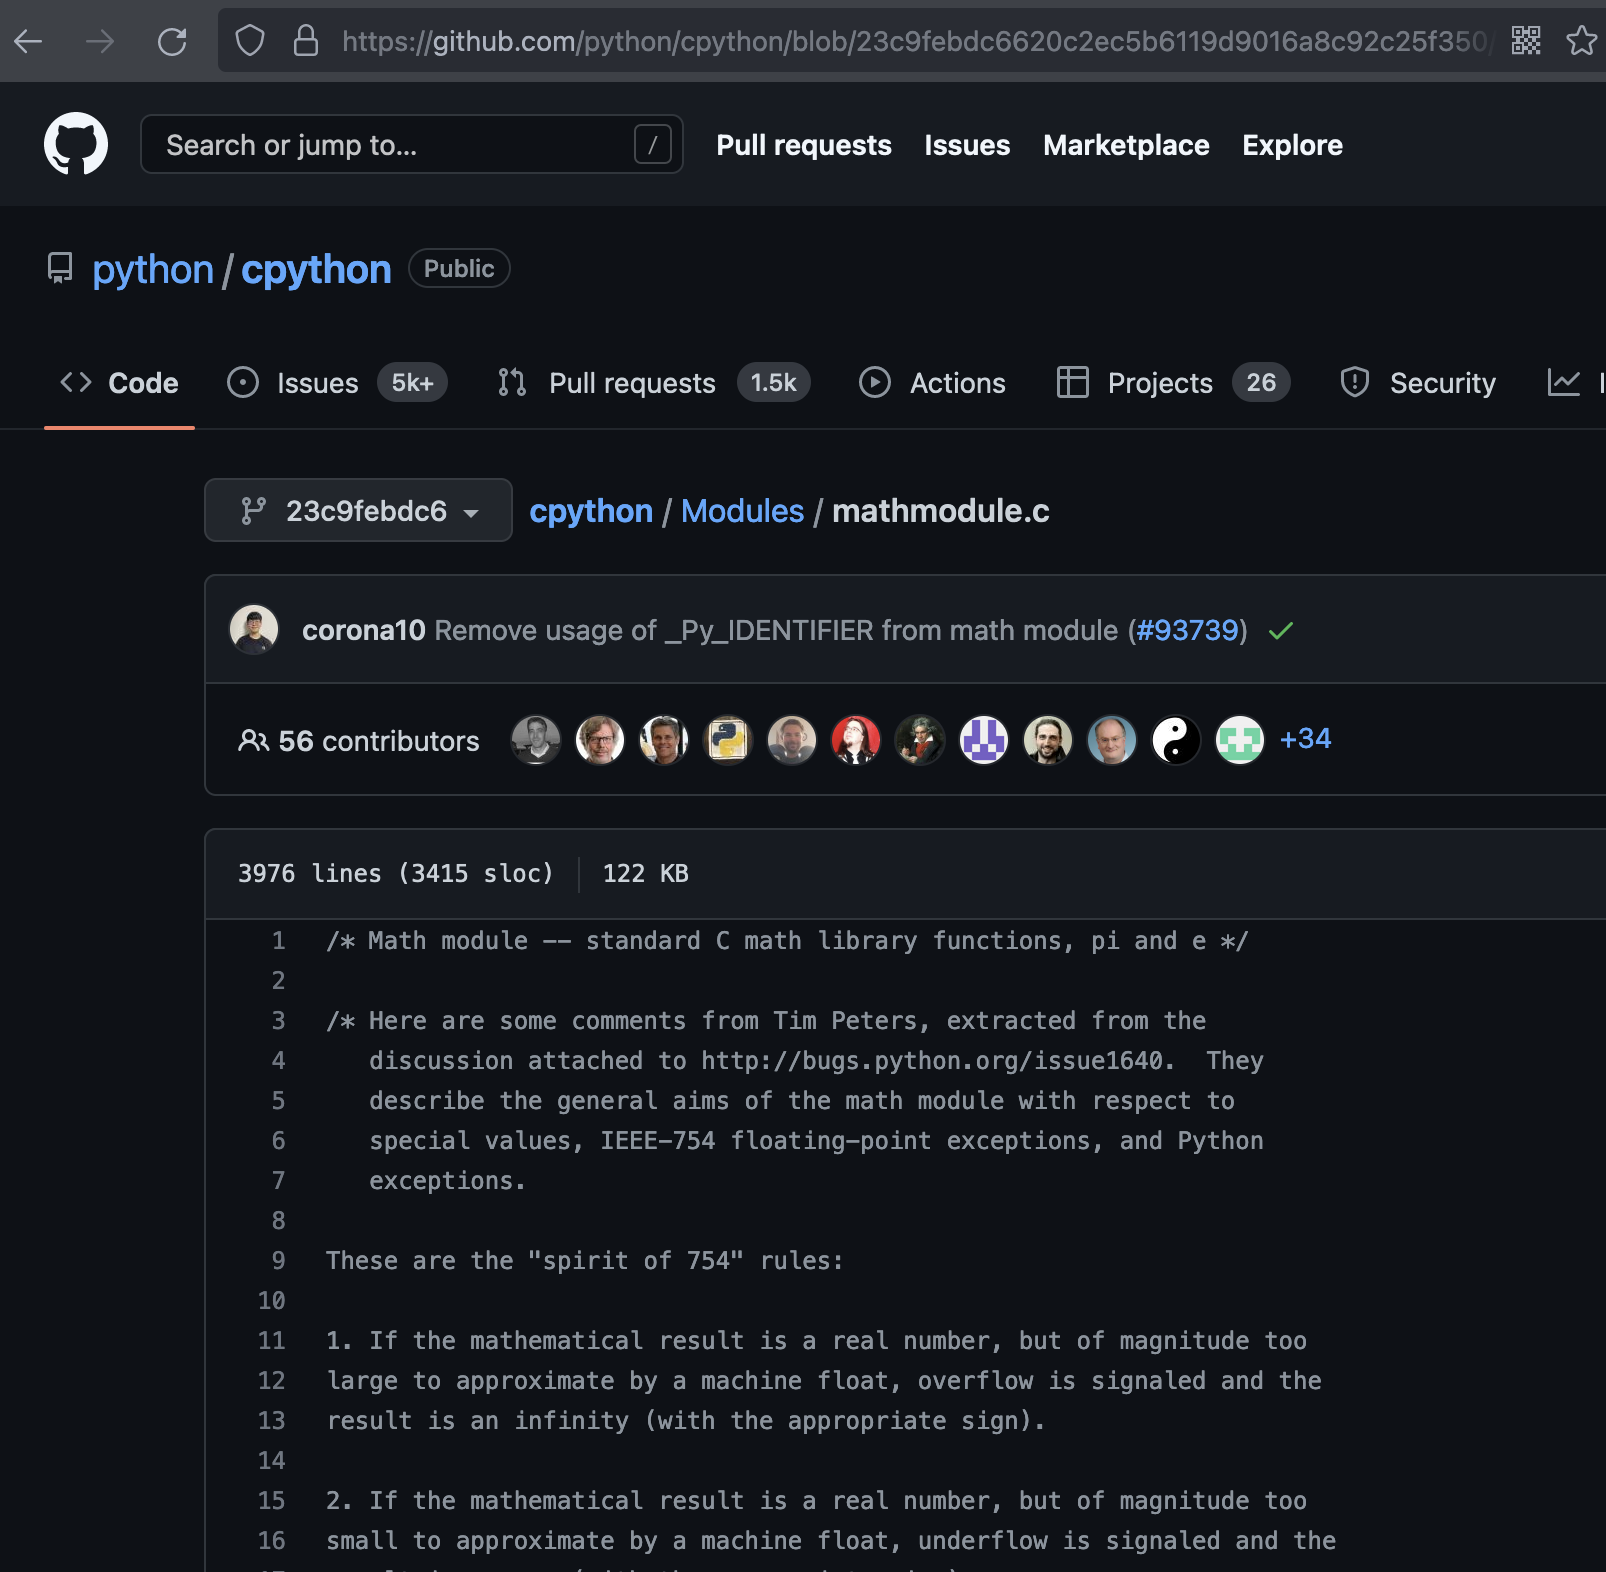Switch to the Code tab
Image resolution: width=1606 pixels, height=1572 pixels.
(119, 383)
